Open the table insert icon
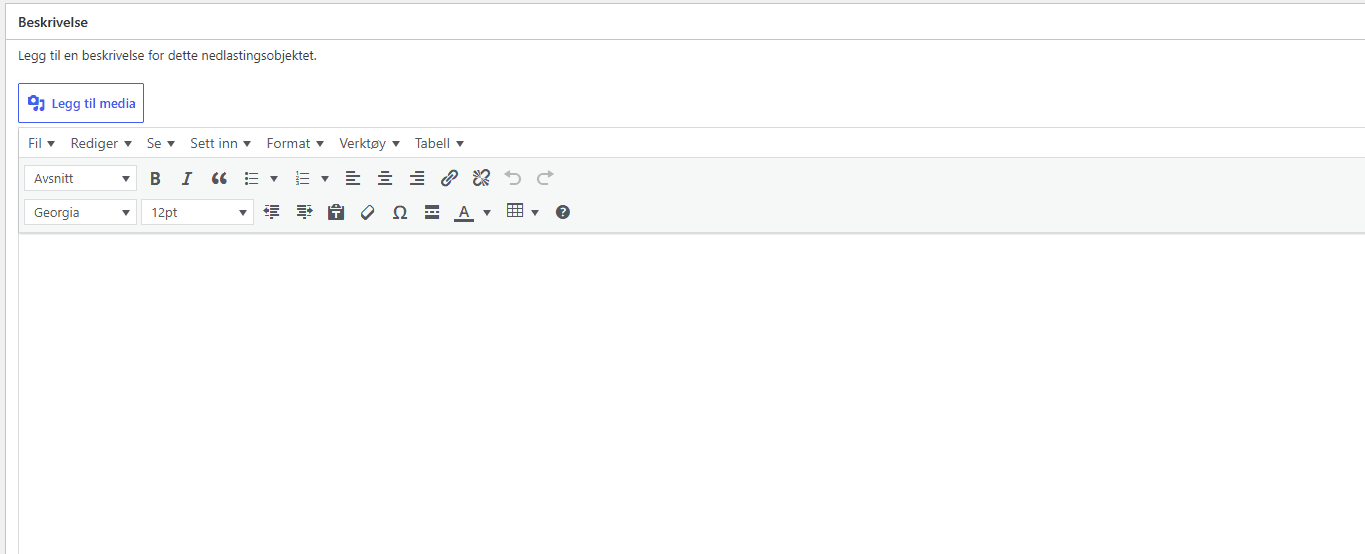This screenshot has height=554, width=1365. coord(515,212)
